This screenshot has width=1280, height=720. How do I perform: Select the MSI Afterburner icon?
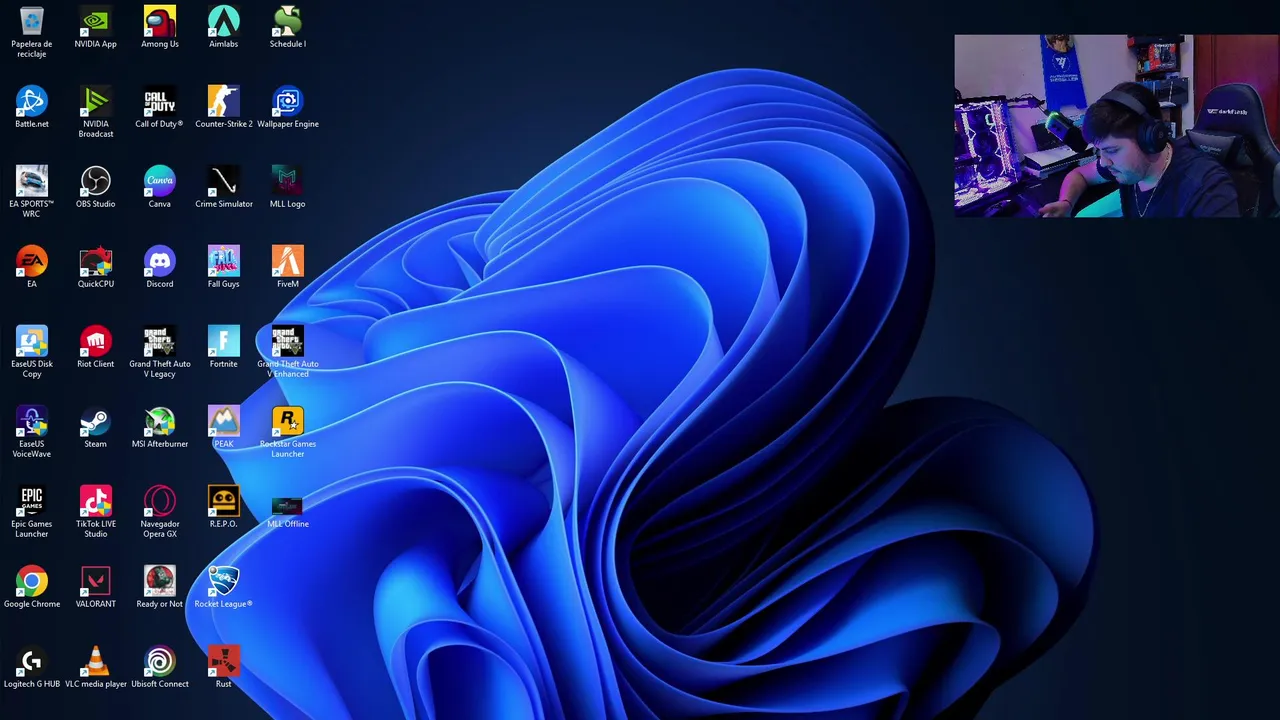click(159, 421)
